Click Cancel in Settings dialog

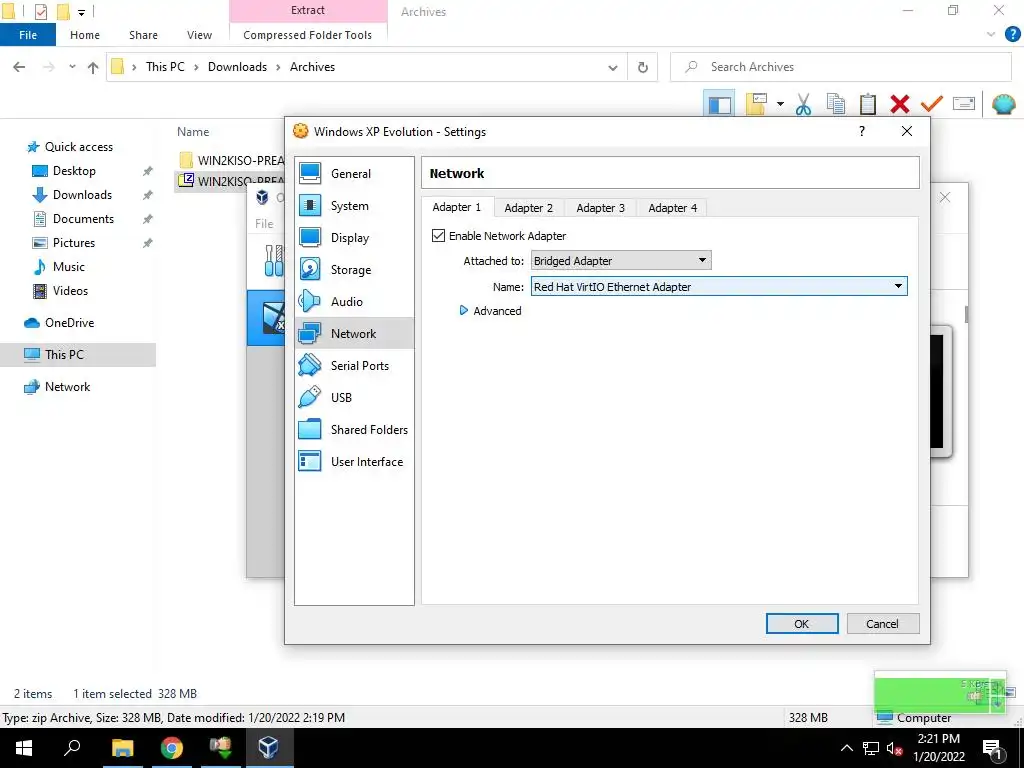pos(882,624)
